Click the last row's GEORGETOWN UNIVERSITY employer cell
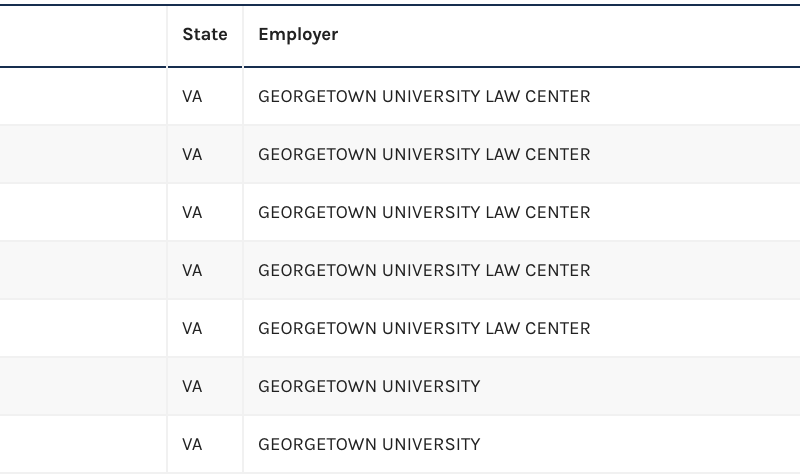 tap(369, 445)
